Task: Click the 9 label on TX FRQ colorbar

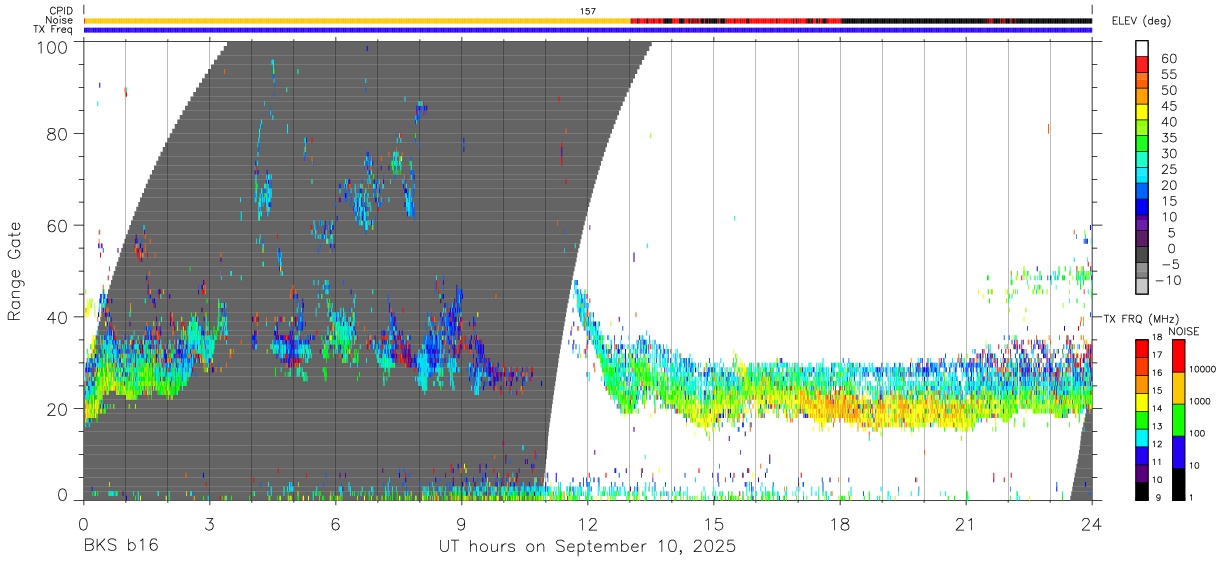Action: pyautogui.click(x=1156, y=497)
